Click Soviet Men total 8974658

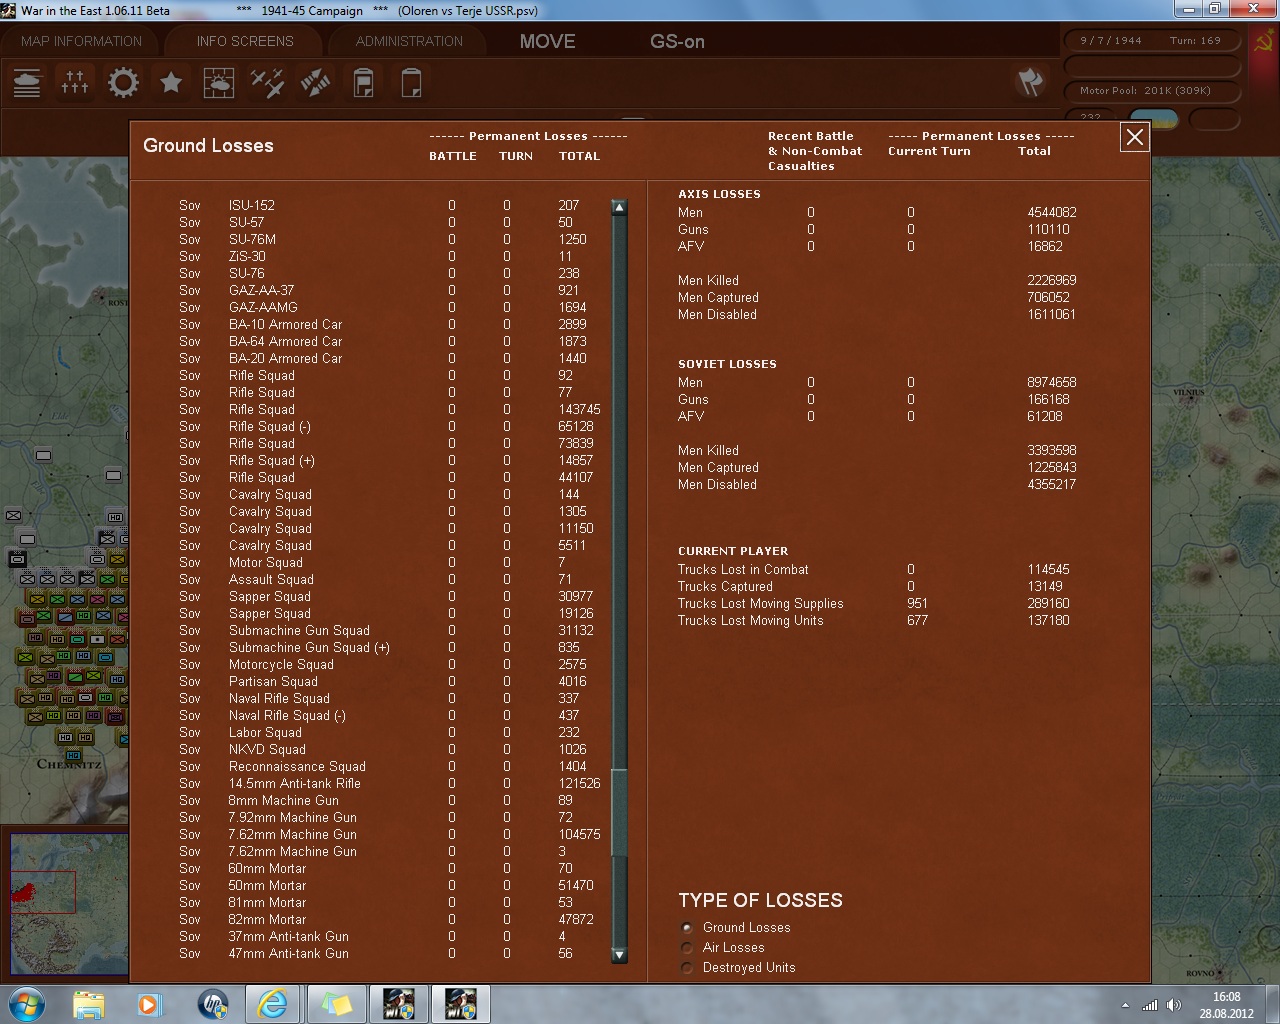point(1052,382)
